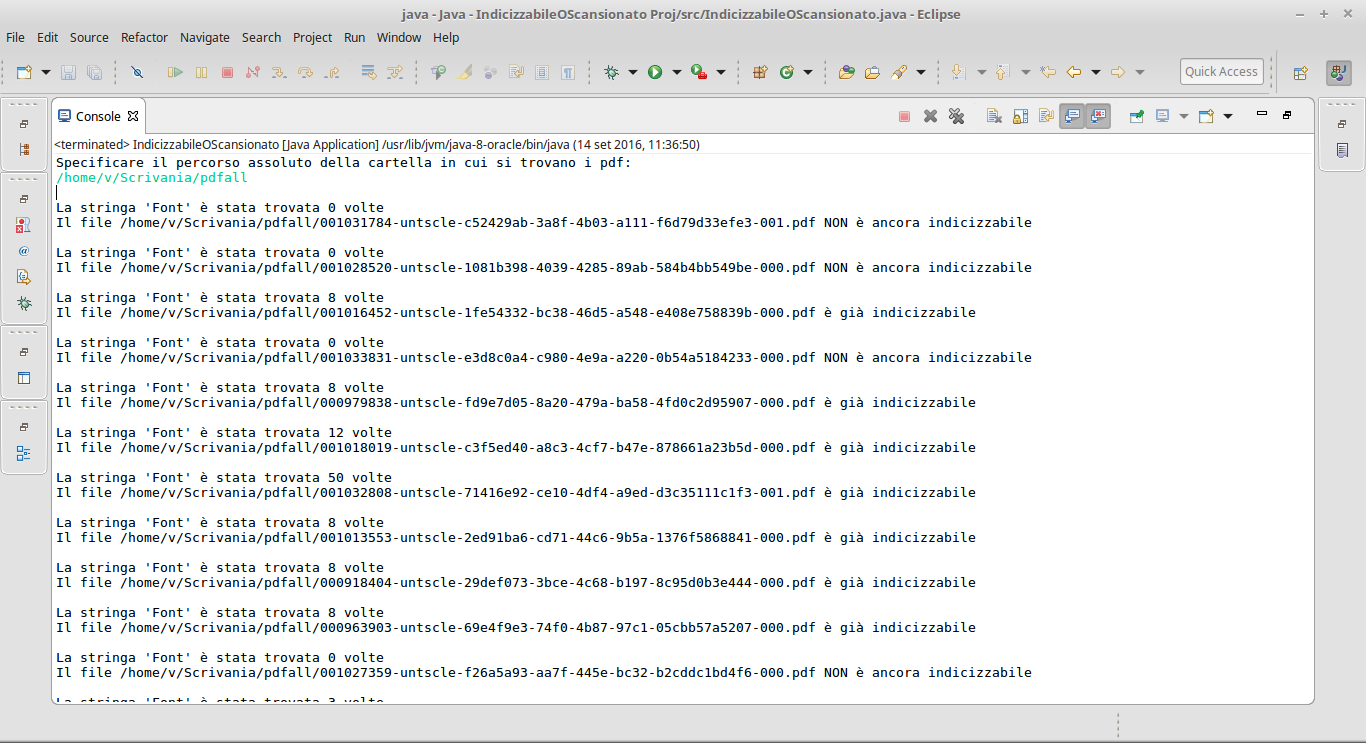
Task: Click Remove Launch console icon
Action: coord(930,116)
